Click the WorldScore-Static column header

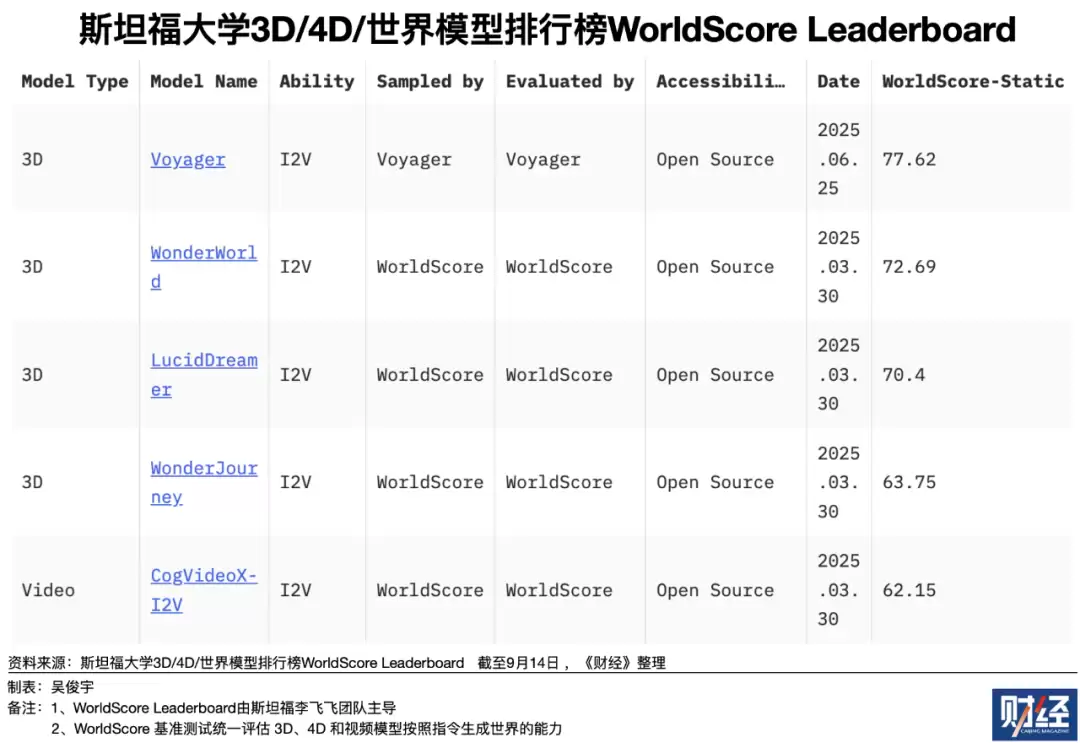coord(973,81)
